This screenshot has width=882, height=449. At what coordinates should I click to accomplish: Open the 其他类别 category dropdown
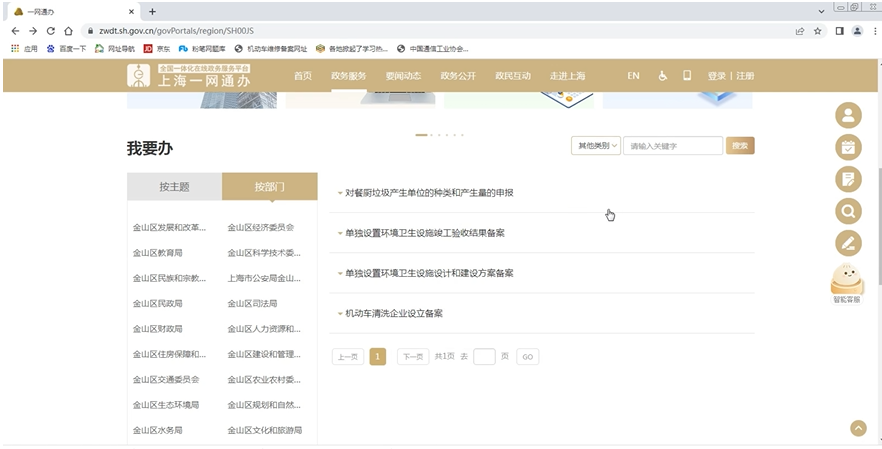tap(596, 146)
